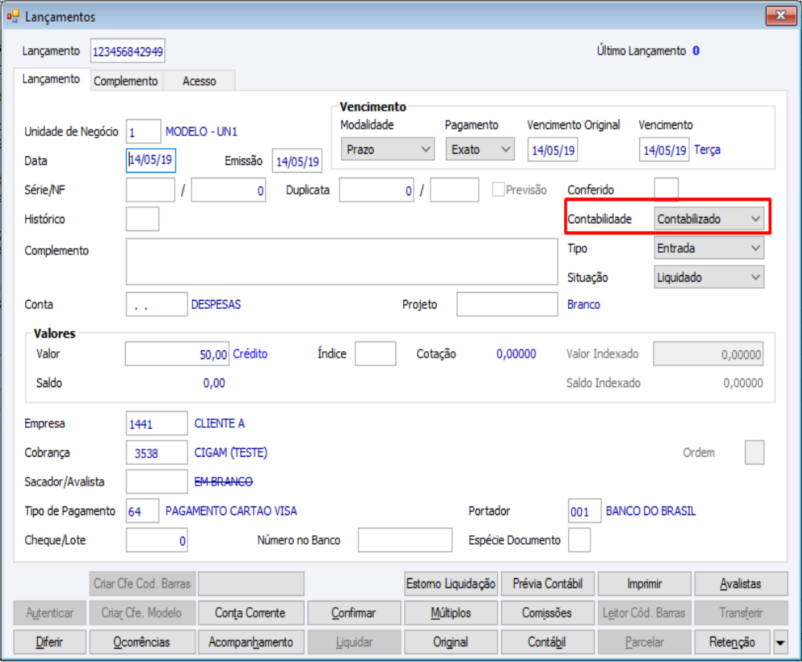Open the Tipo Entrada dropdown
The image size is (802, 662).
709,248
